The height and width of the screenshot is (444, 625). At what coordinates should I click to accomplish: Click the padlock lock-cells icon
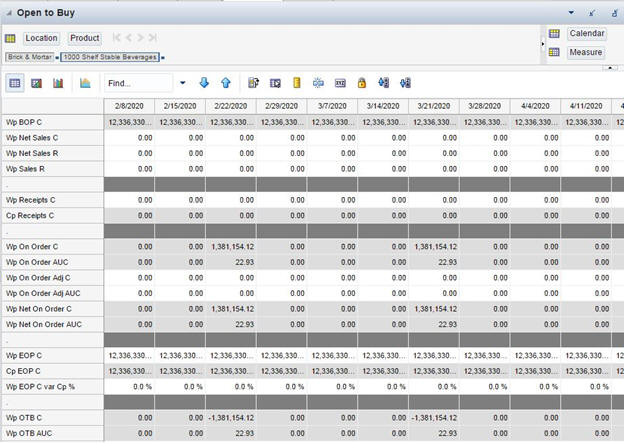coord(362,83)
